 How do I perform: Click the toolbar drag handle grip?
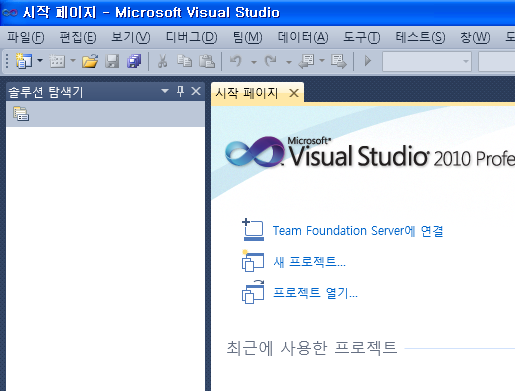(x=7, y=61)
